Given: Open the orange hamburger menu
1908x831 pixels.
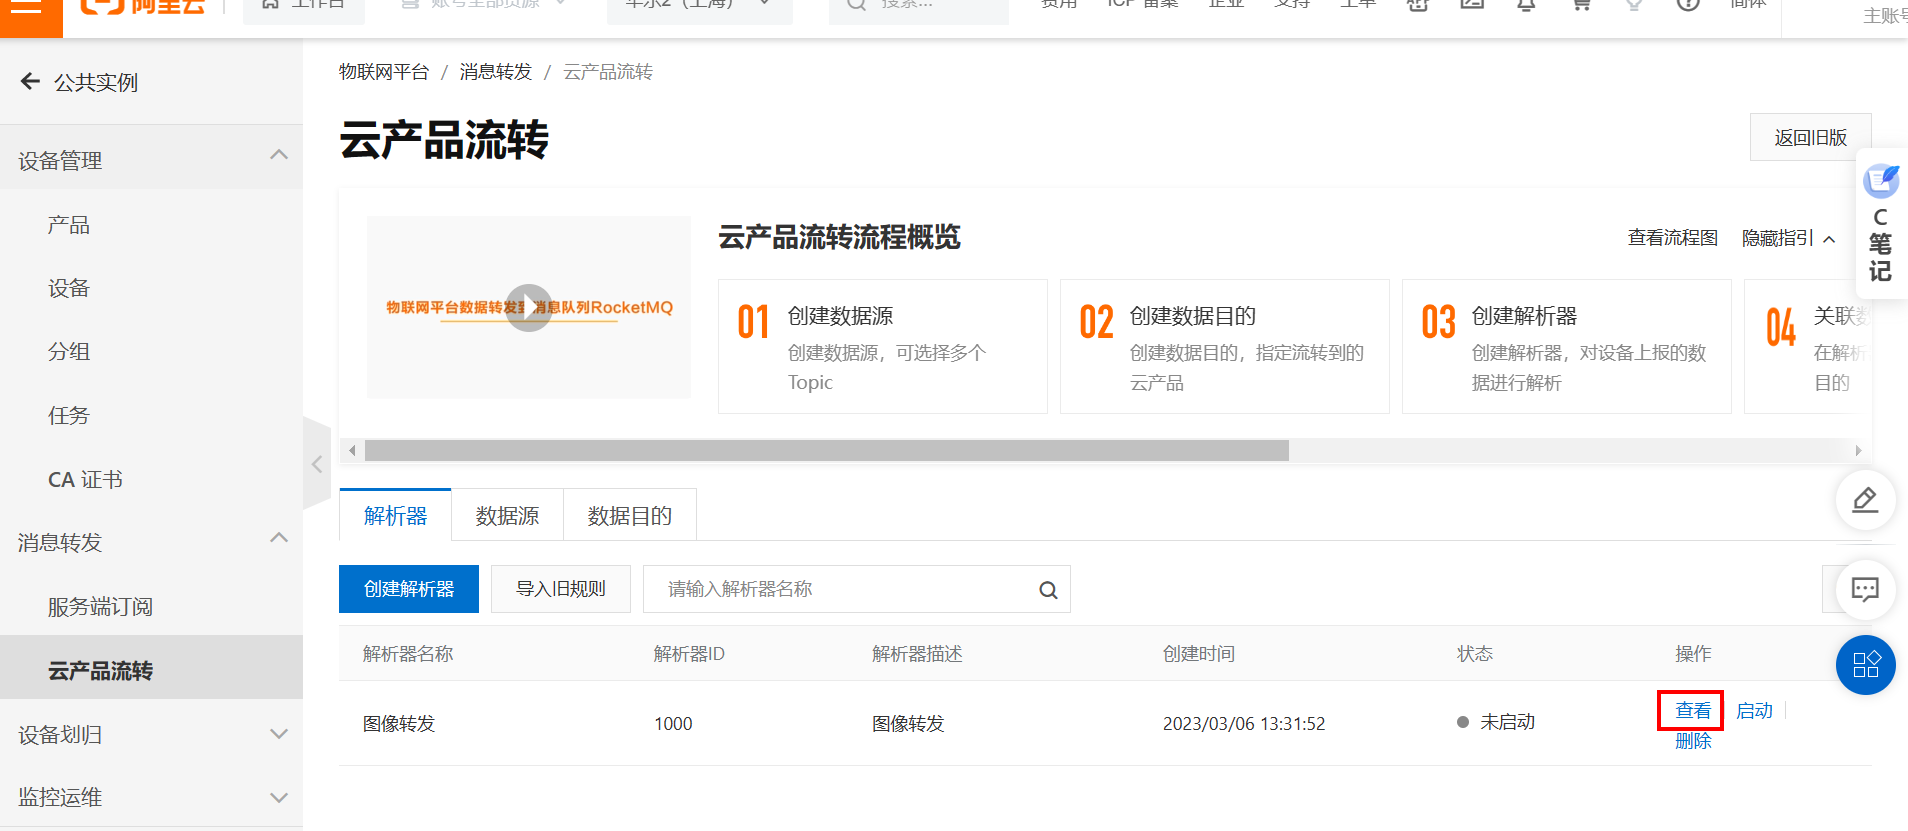Looking at the screenshot, I should pos(30,10).
